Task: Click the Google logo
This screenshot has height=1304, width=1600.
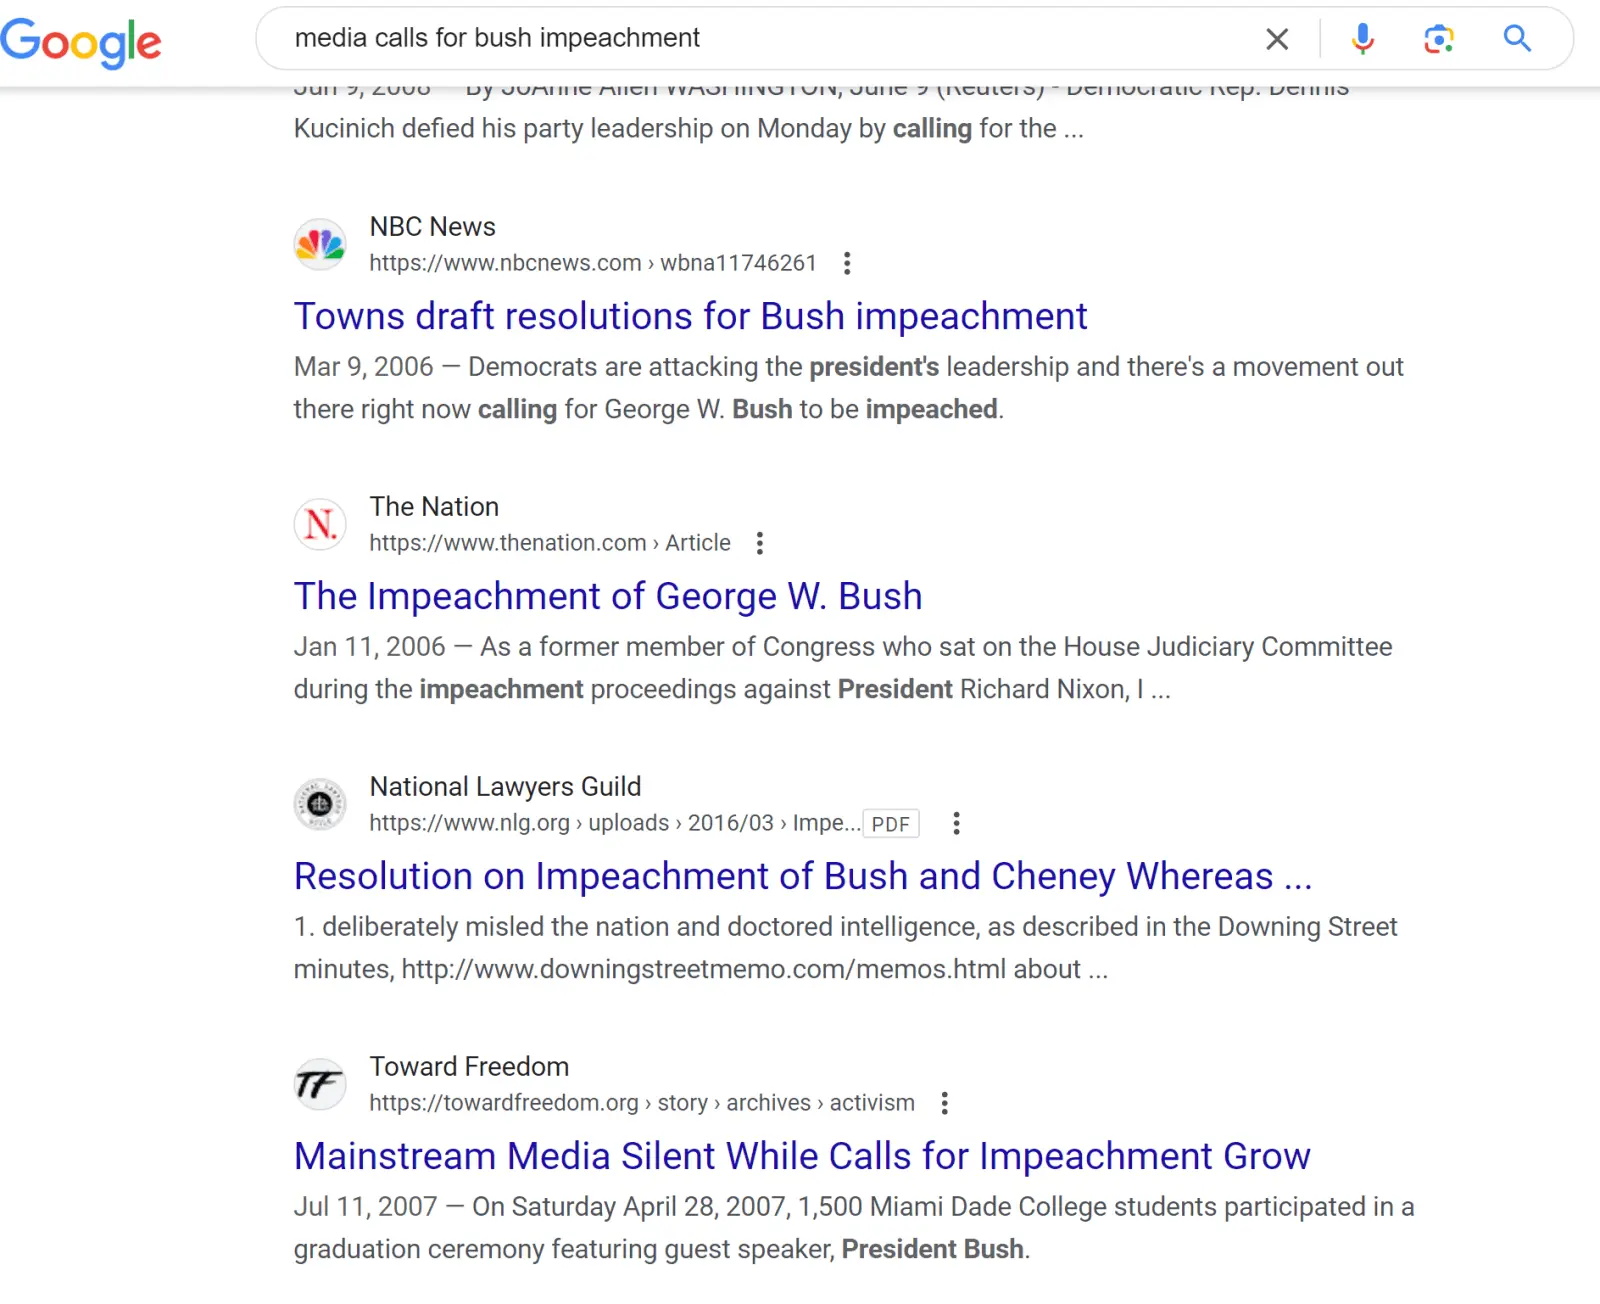Action: click(x=80, y=42)
